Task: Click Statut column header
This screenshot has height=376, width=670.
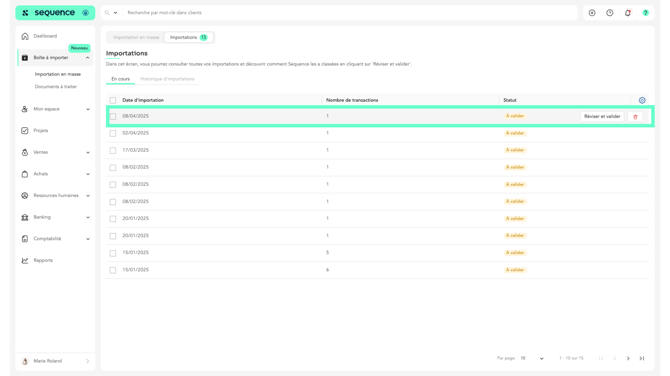Action: [510, 100]
